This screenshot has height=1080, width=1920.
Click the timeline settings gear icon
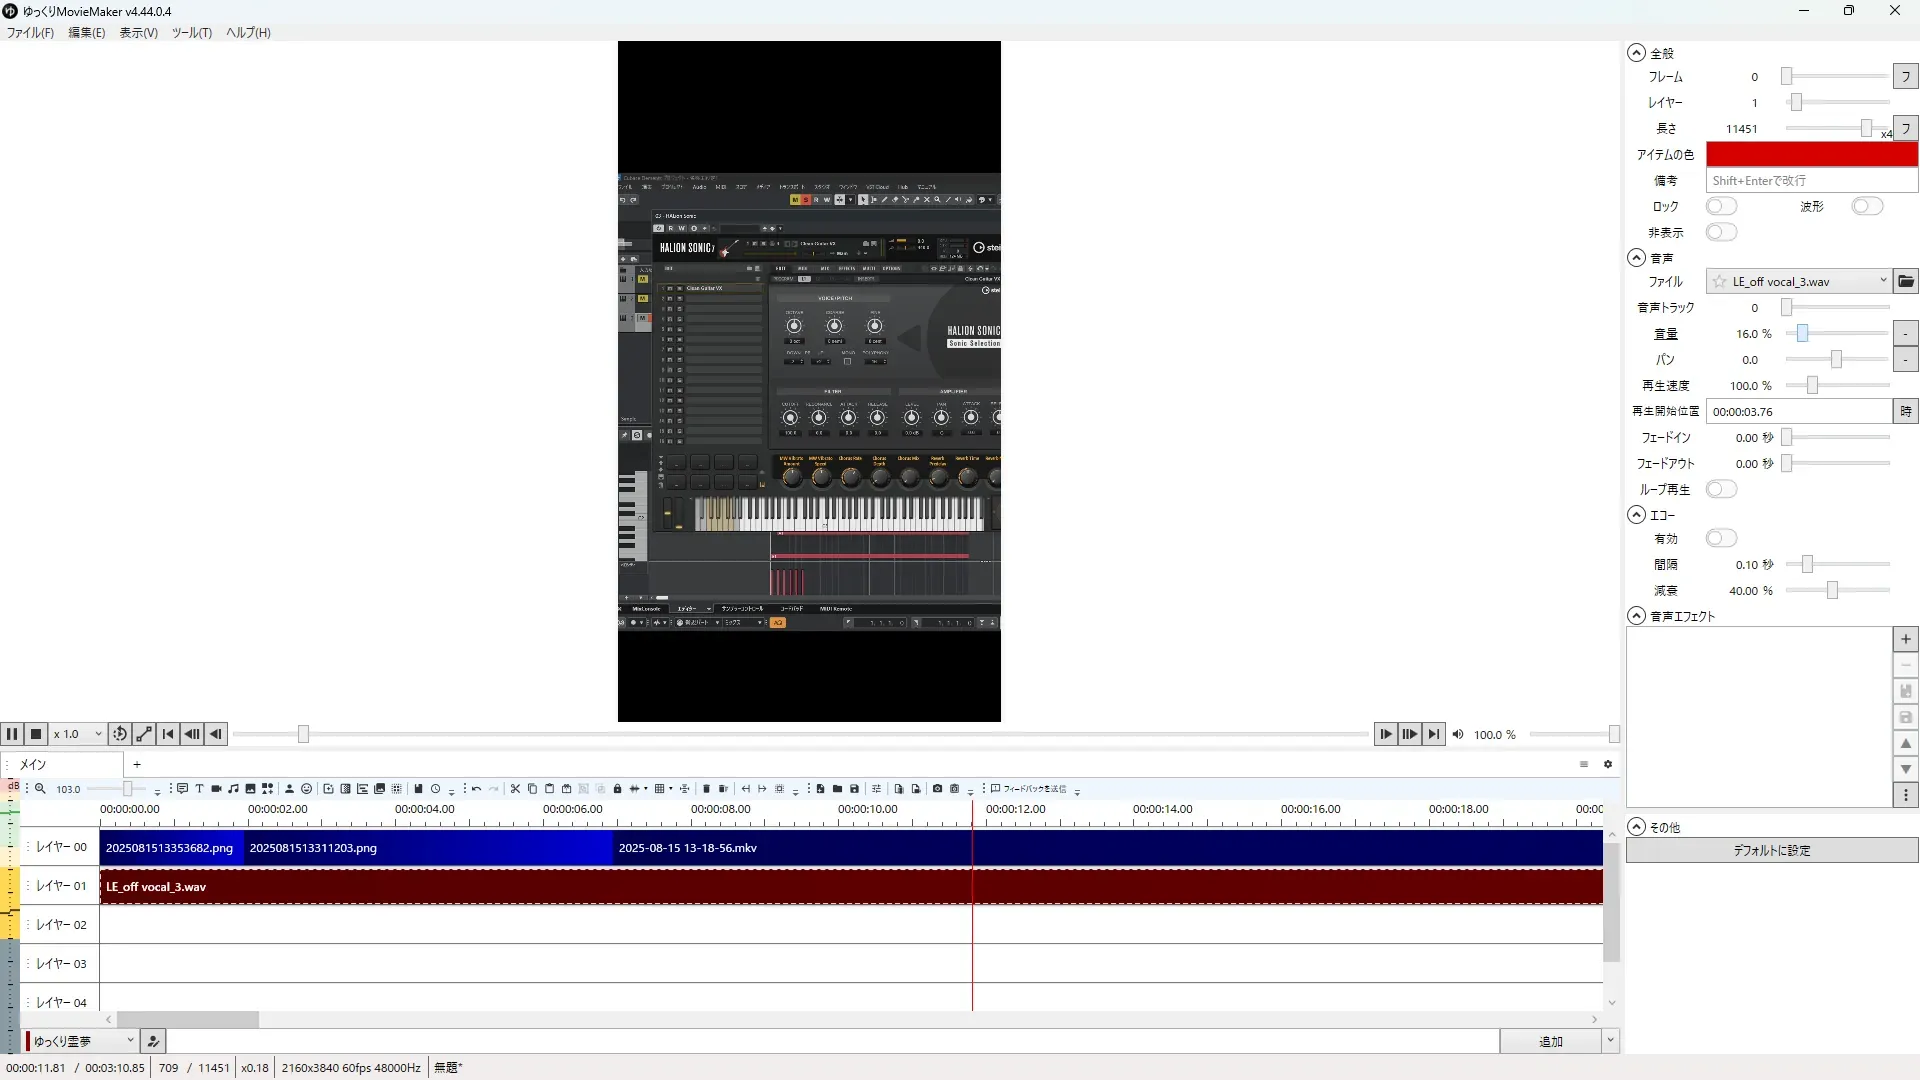1608,764
